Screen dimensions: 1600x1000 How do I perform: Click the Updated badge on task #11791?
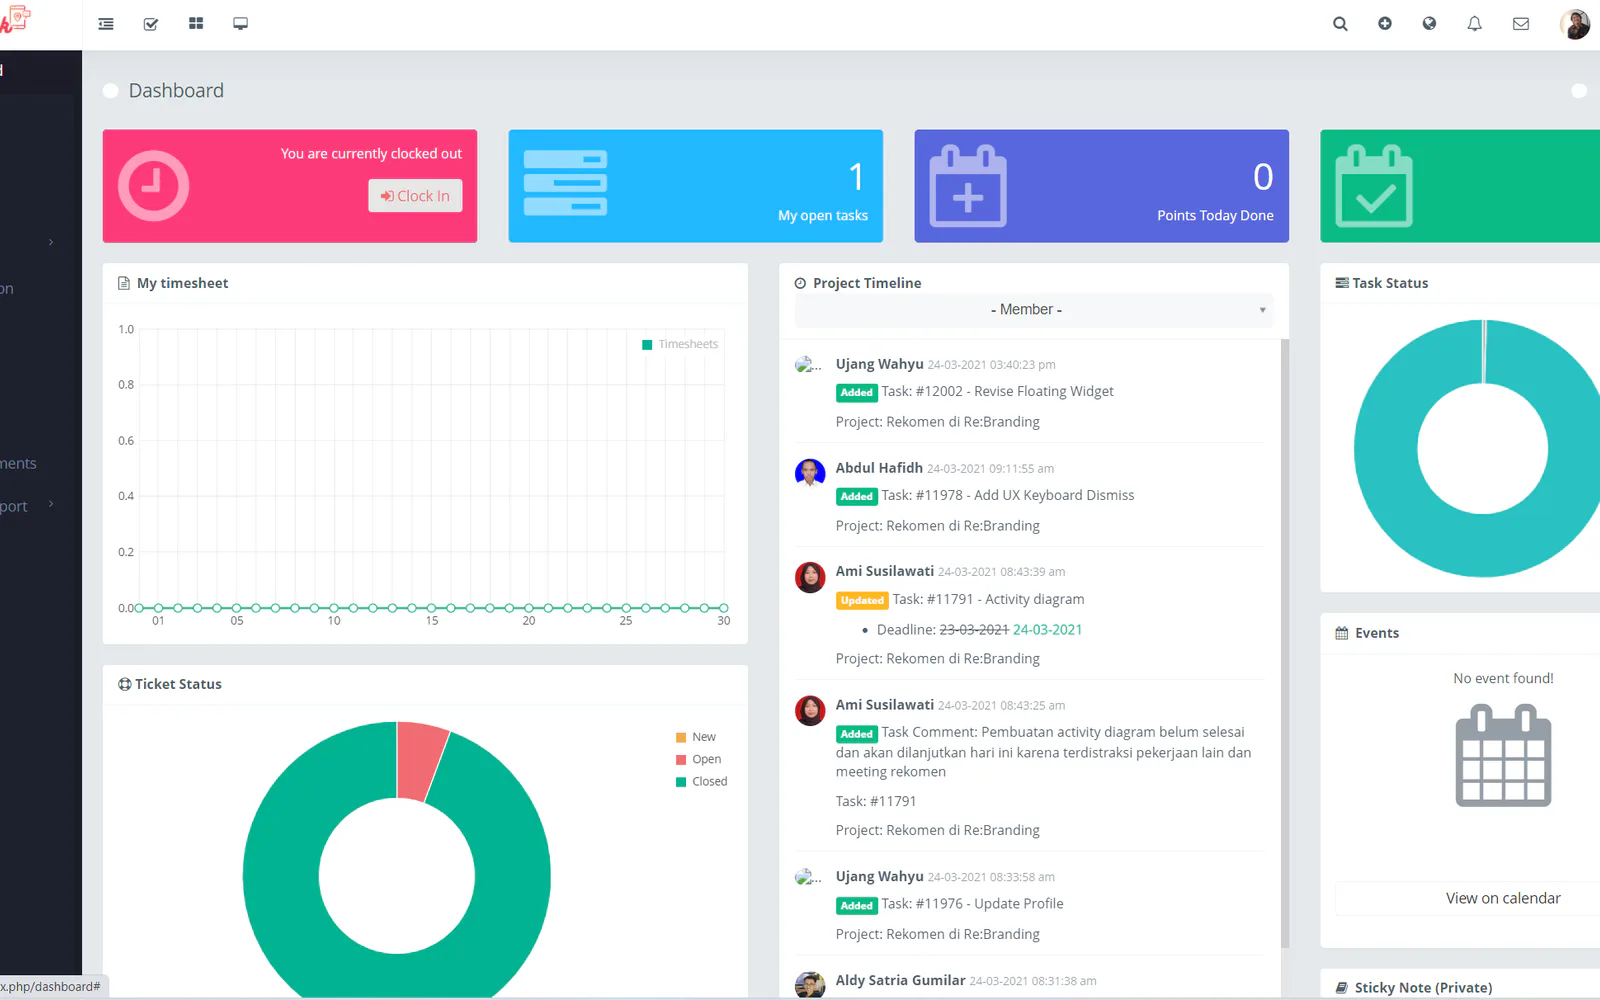(x=862, y=600)
